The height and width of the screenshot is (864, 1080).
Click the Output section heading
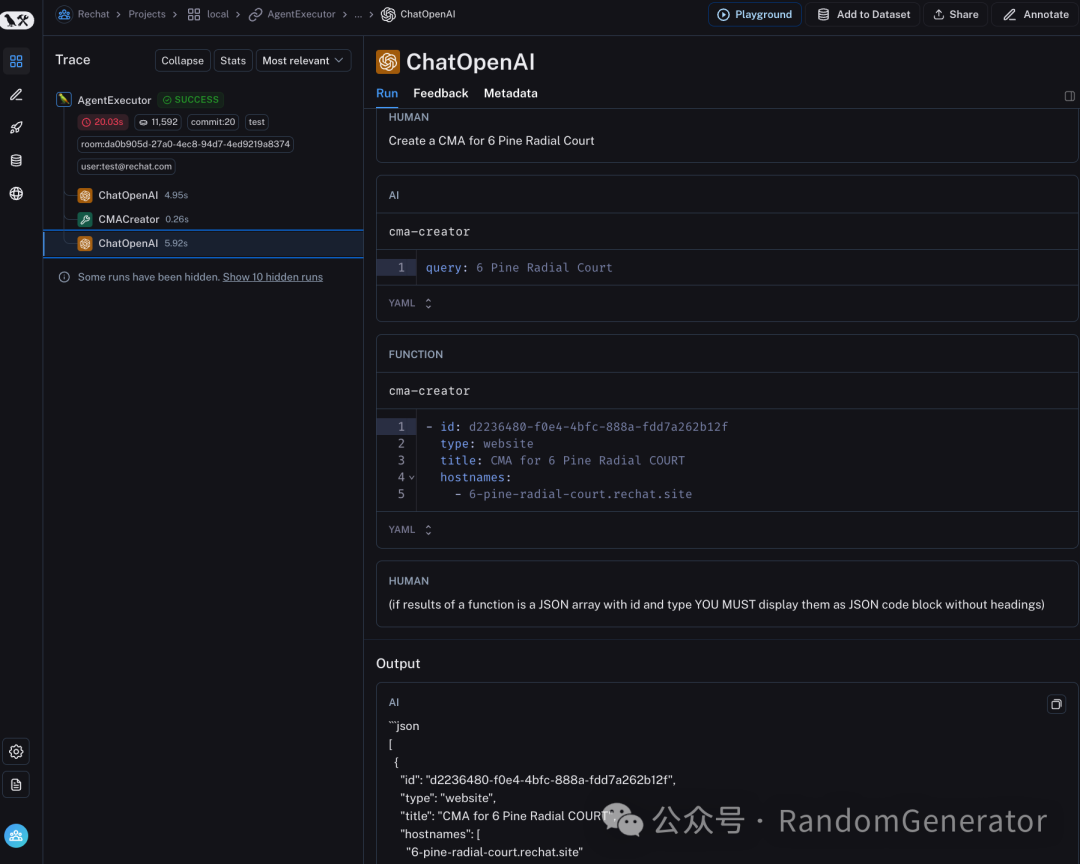click(x=398, y=664)
